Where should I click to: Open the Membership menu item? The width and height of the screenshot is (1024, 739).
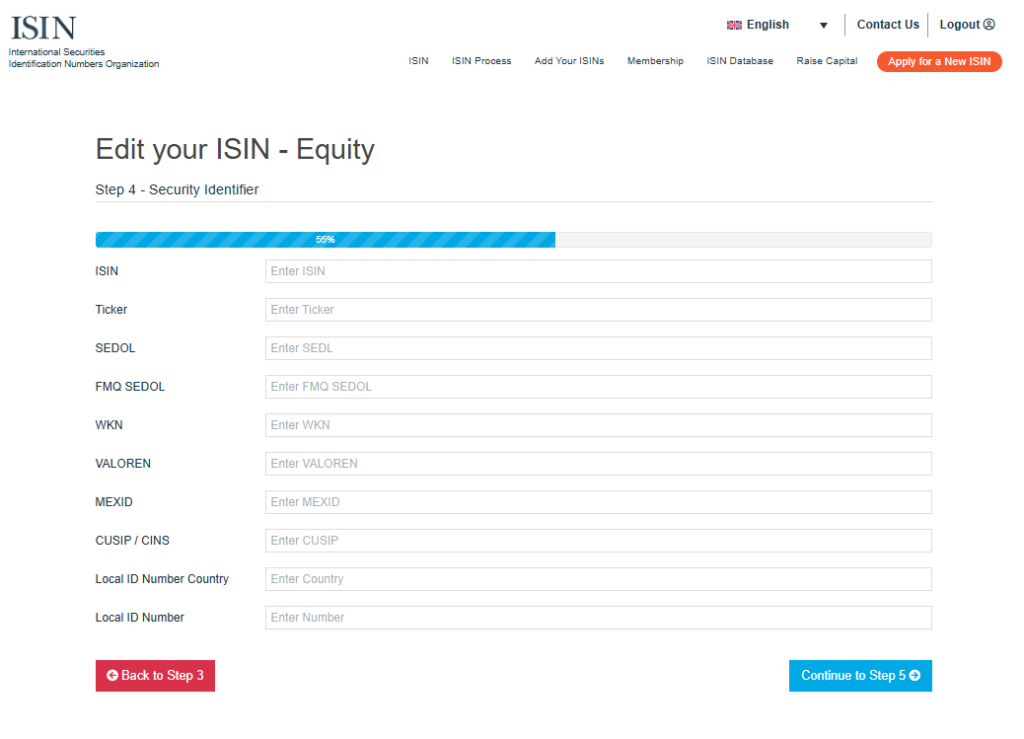click(655, 61)
